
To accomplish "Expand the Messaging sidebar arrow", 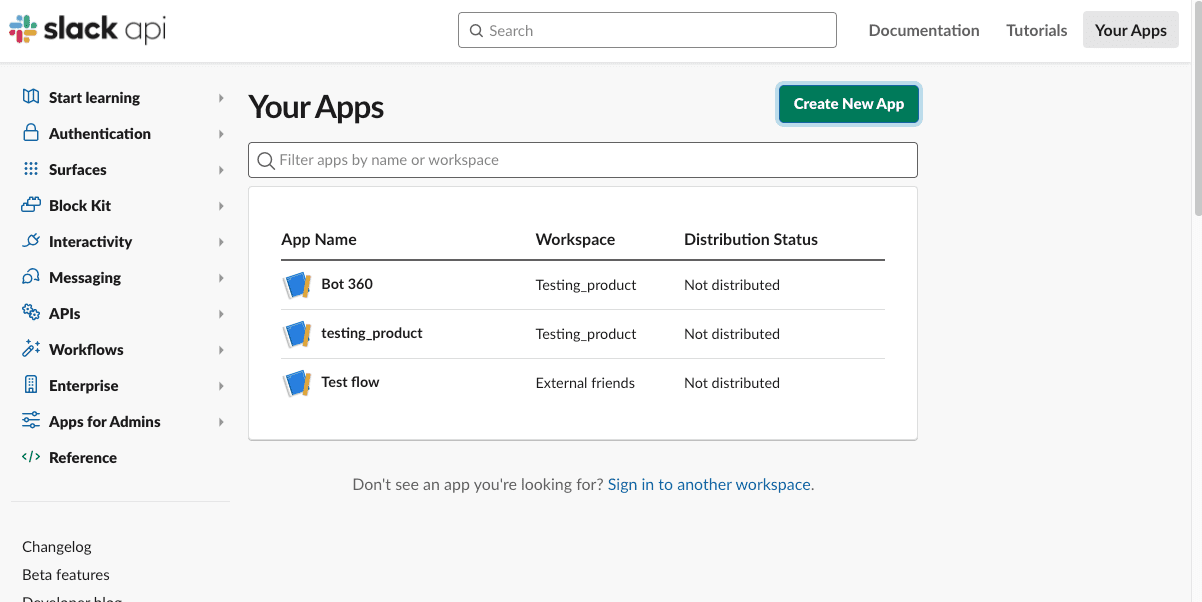I will pos(221,278).
